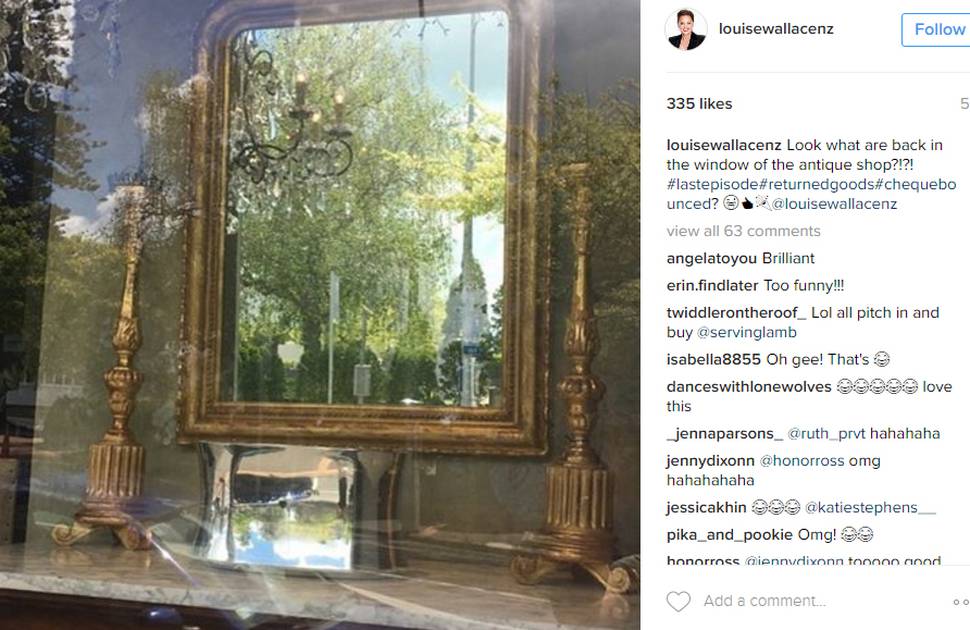Click the @katiestephens__ mention

point(870,508)
